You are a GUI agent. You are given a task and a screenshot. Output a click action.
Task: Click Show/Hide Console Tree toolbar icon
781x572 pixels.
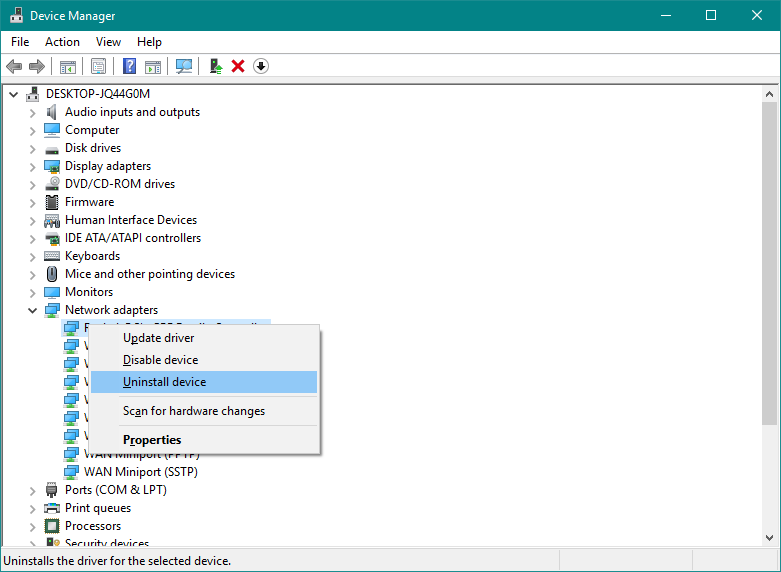pyautogui.click(x=68, y=66)
